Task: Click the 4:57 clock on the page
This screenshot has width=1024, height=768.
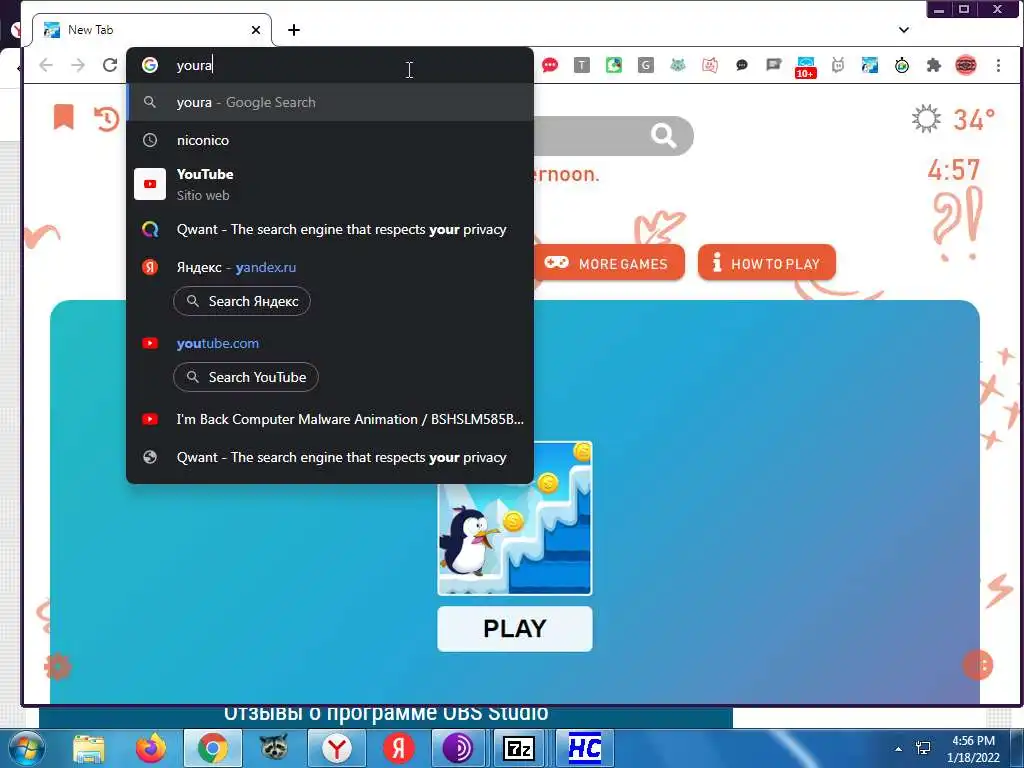Action: click(x=954, y=170)
